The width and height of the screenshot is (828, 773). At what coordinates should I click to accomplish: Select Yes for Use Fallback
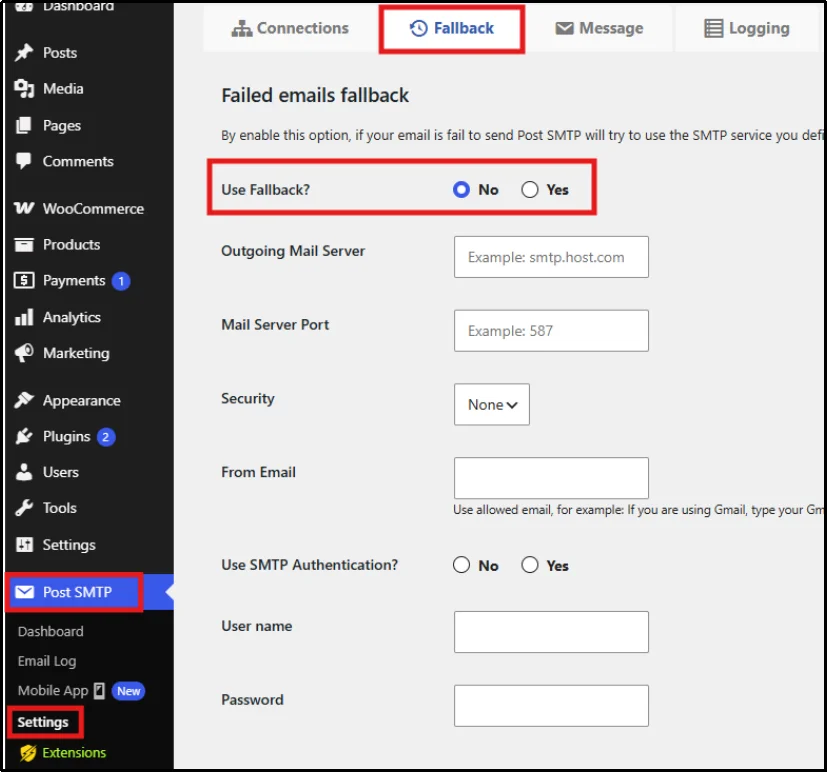point(530,189)
